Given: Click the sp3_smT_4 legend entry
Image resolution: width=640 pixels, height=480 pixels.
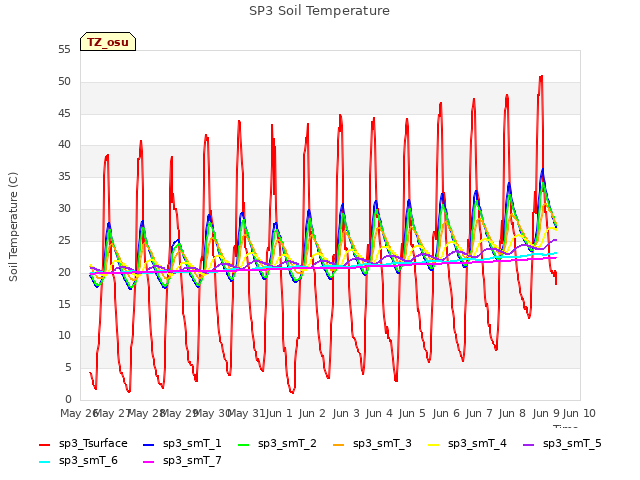Looking at the screenshot, I should [467, 443].
